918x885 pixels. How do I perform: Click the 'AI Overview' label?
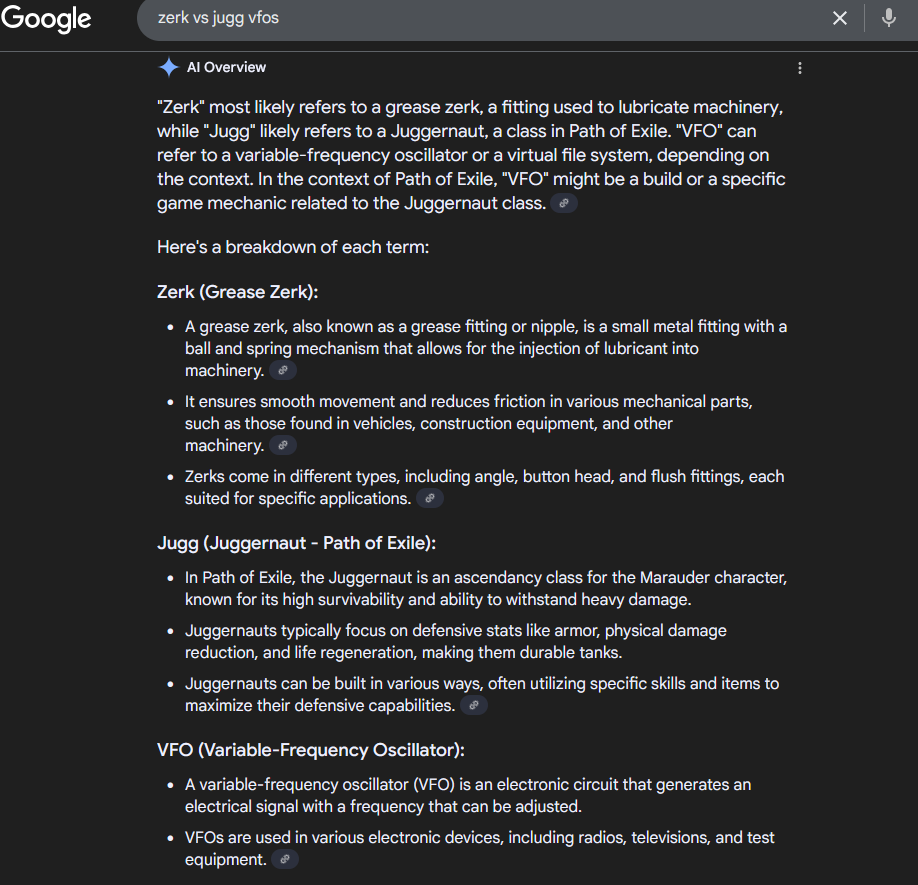[x=226, y=67]
